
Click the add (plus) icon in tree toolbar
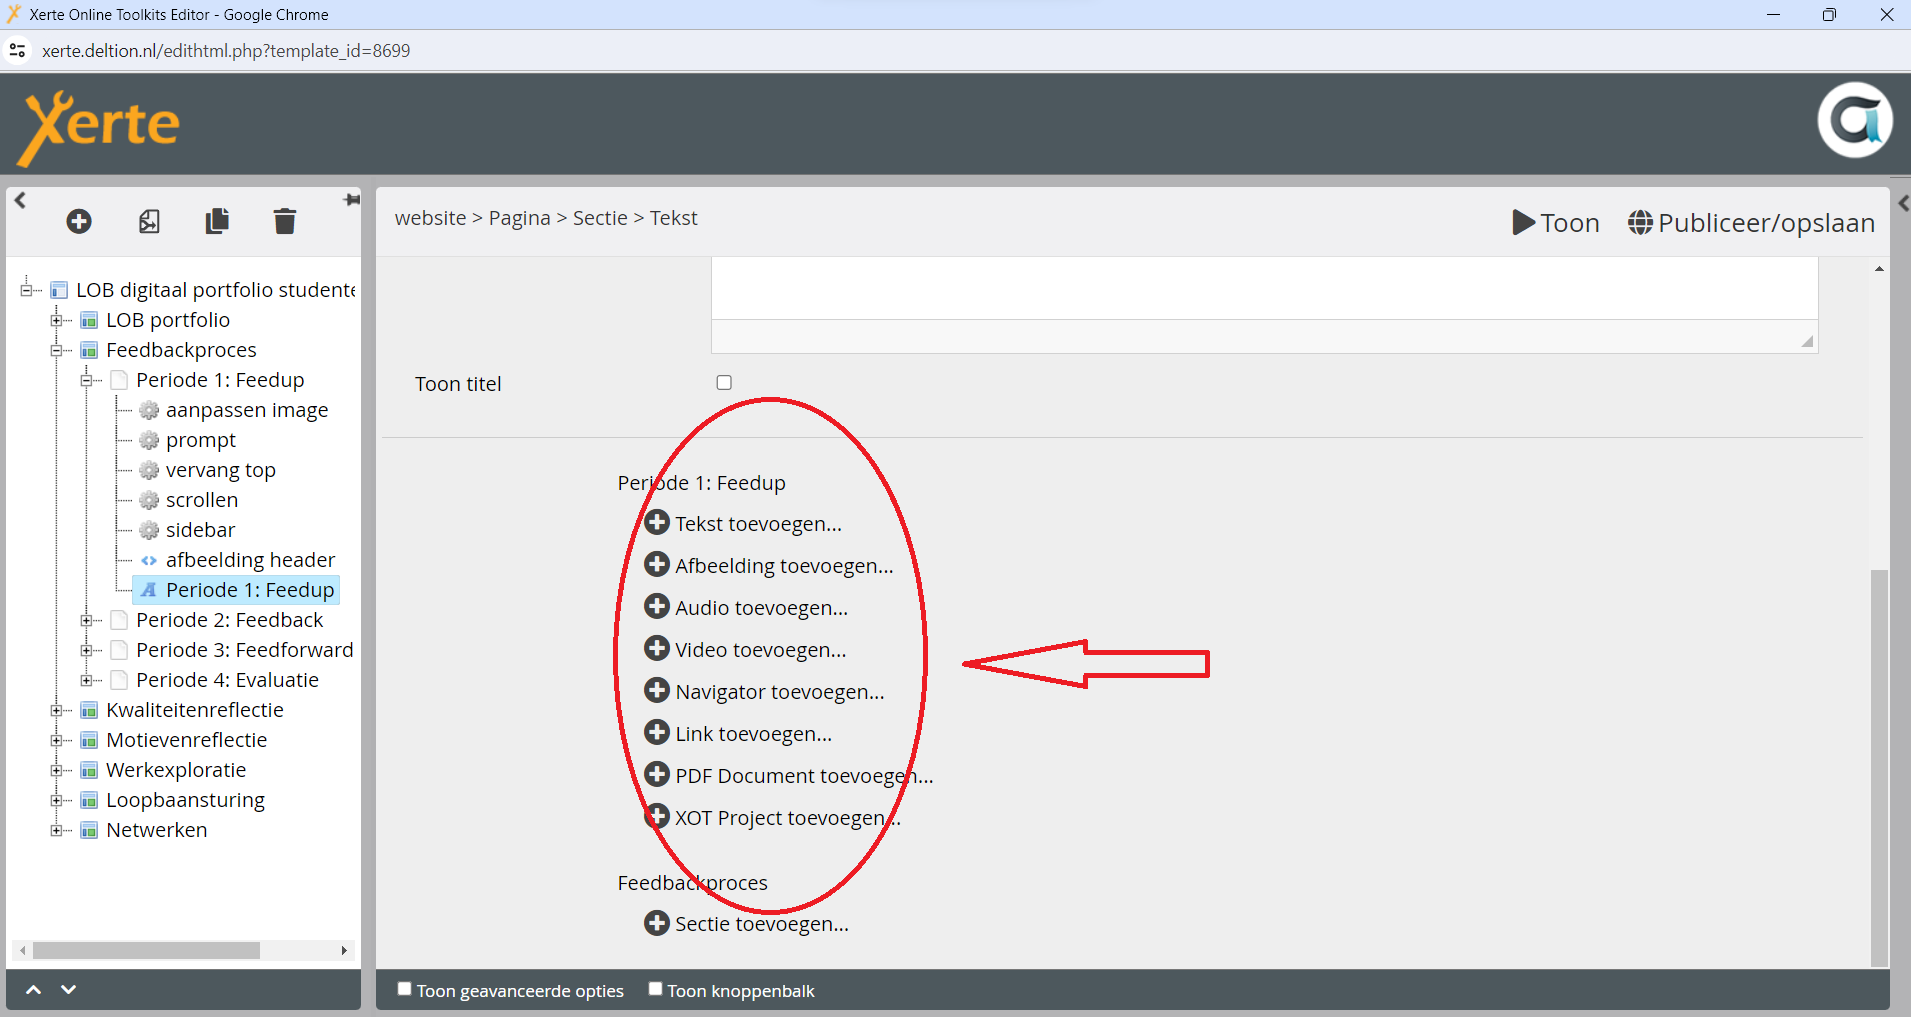tap(79, 221)
